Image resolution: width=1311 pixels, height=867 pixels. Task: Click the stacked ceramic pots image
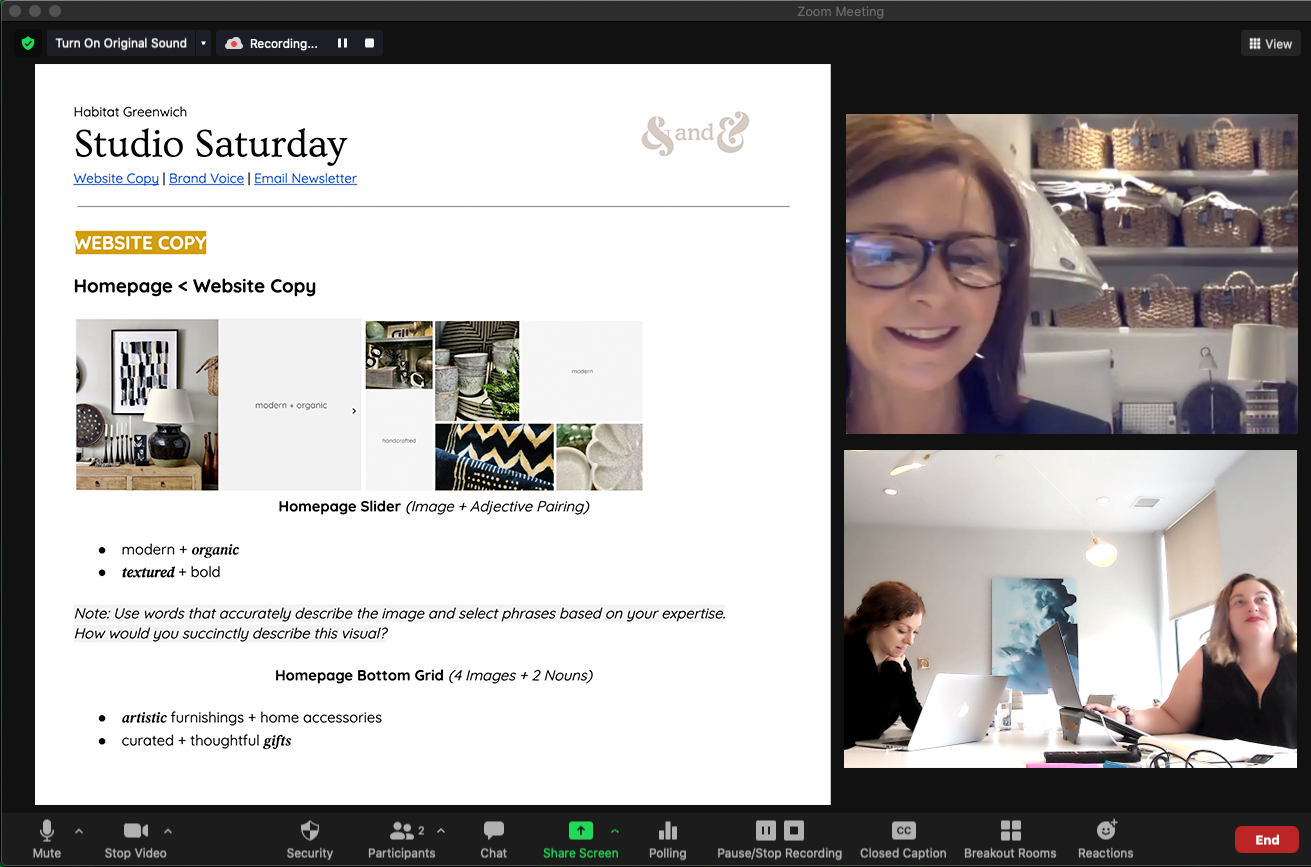click(477, 370)
